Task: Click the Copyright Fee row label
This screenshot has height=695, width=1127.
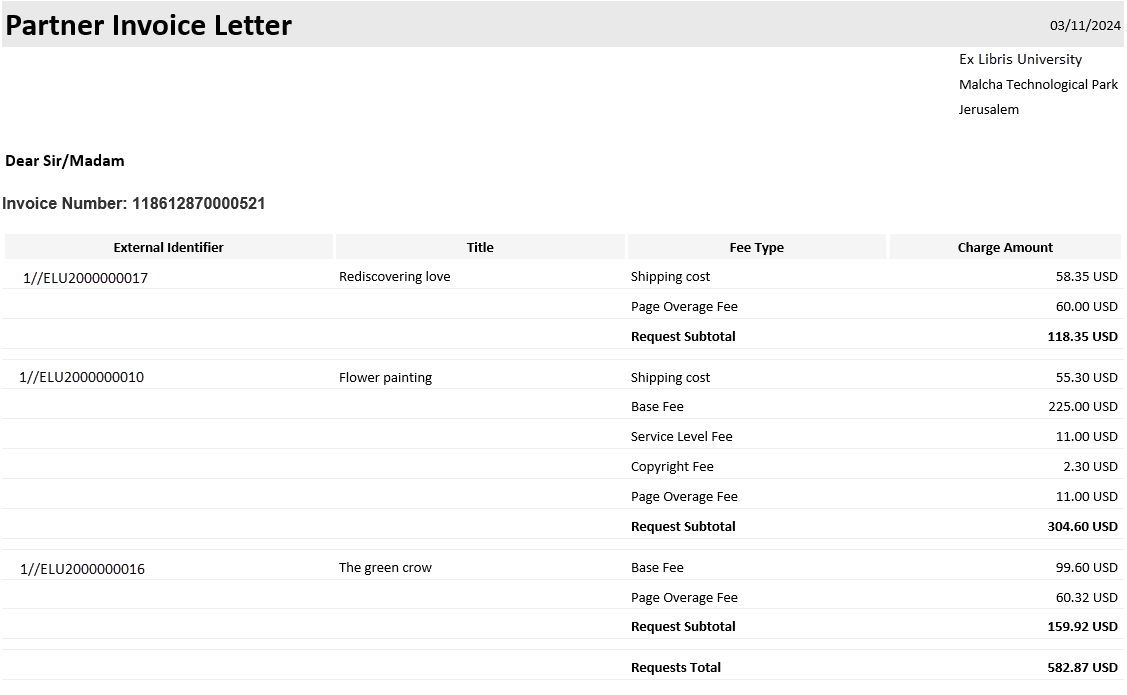Action: coord(672,466)
